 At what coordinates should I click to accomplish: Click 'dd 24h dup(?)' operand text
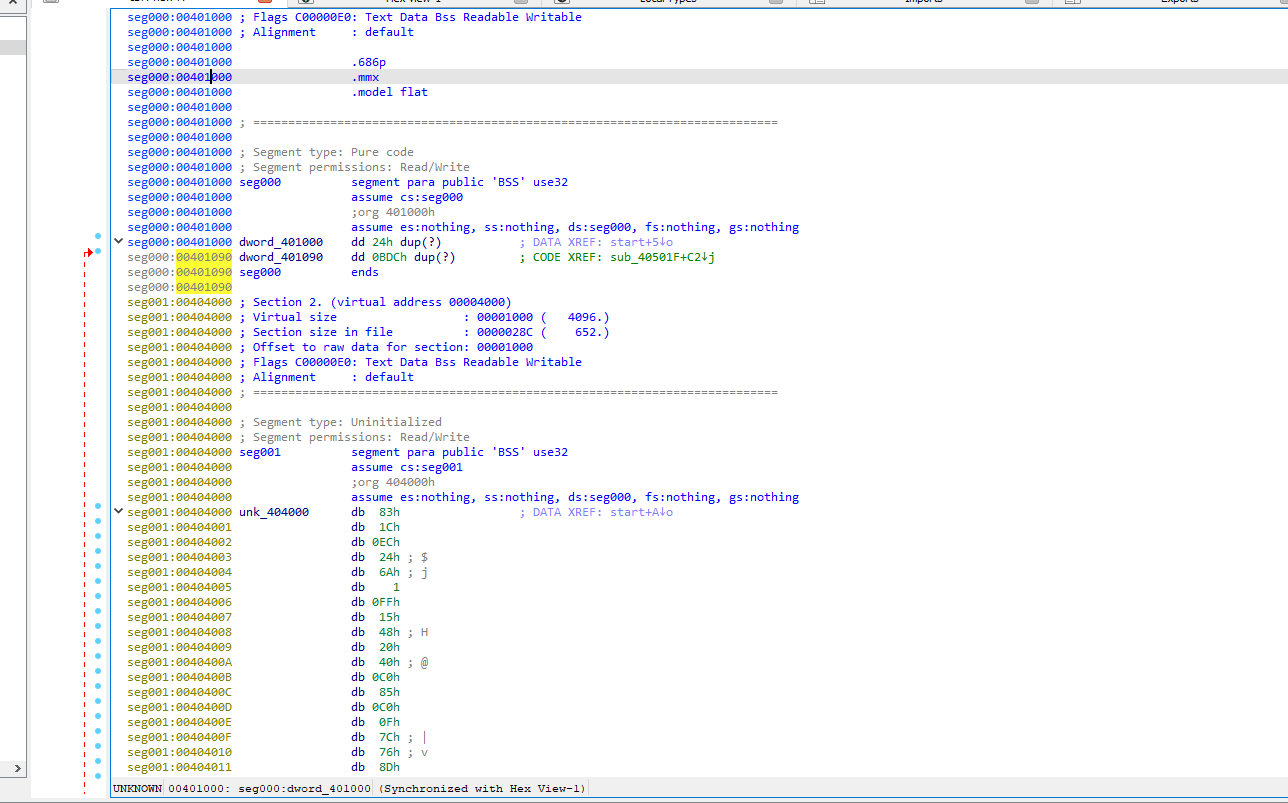point(396,242)
